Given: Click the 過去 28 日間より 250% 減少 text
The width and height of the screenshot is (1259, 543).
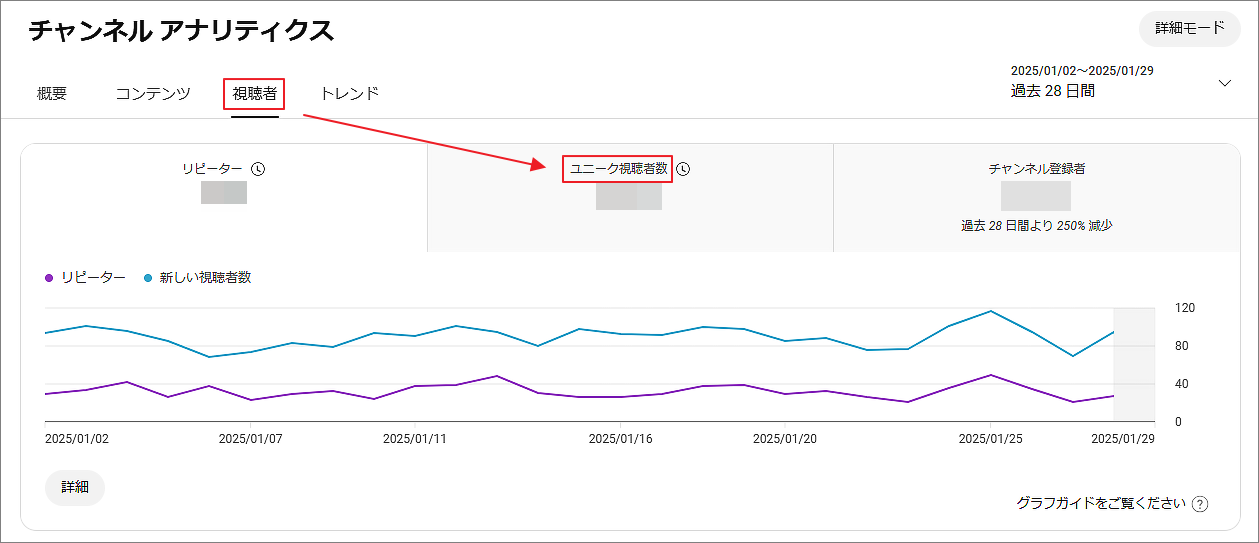Looking at the screenshot, I should 1037,226.
